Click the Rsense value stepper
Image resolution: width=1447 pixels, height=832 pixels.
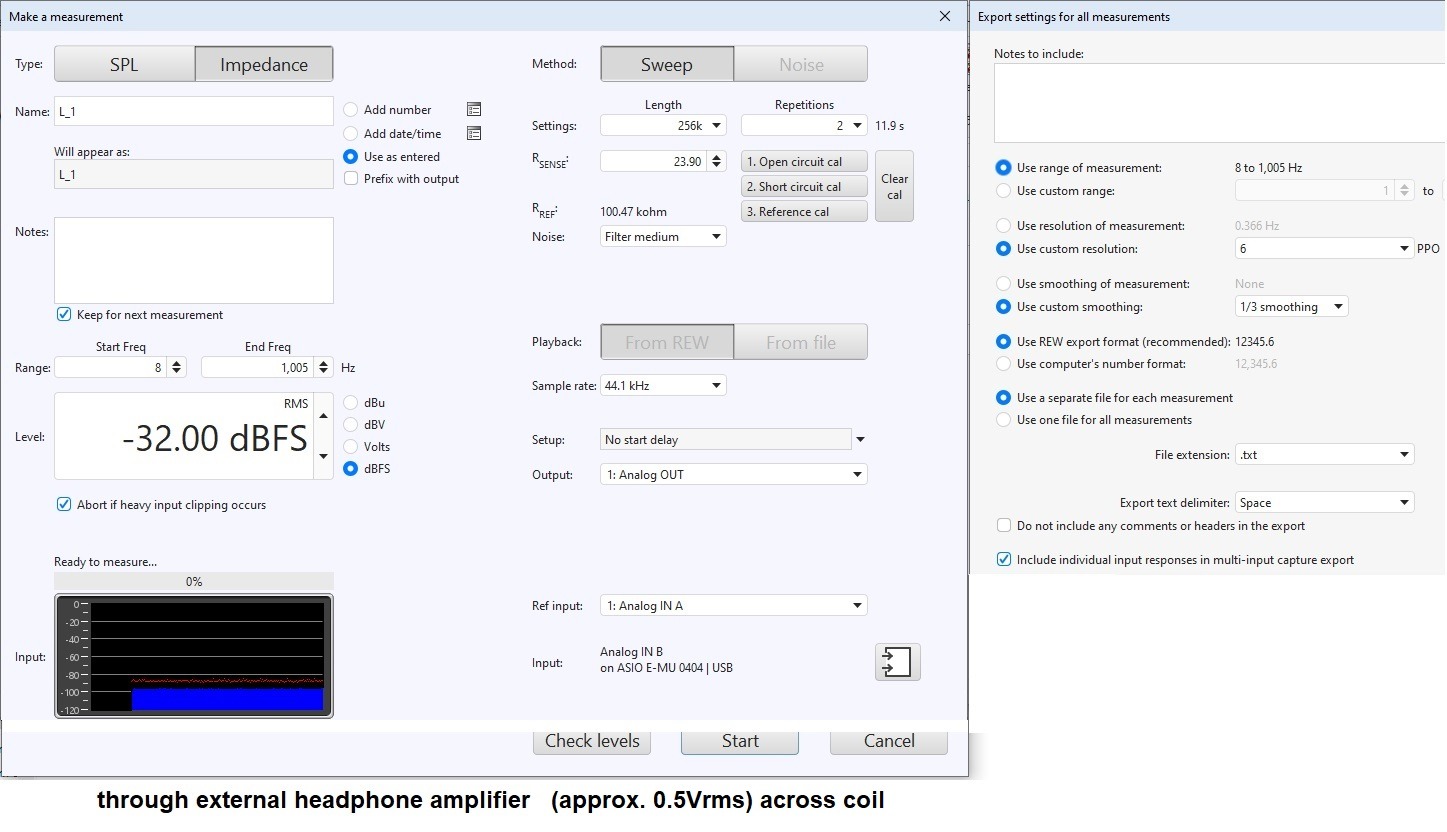click(x=717, y=162)
